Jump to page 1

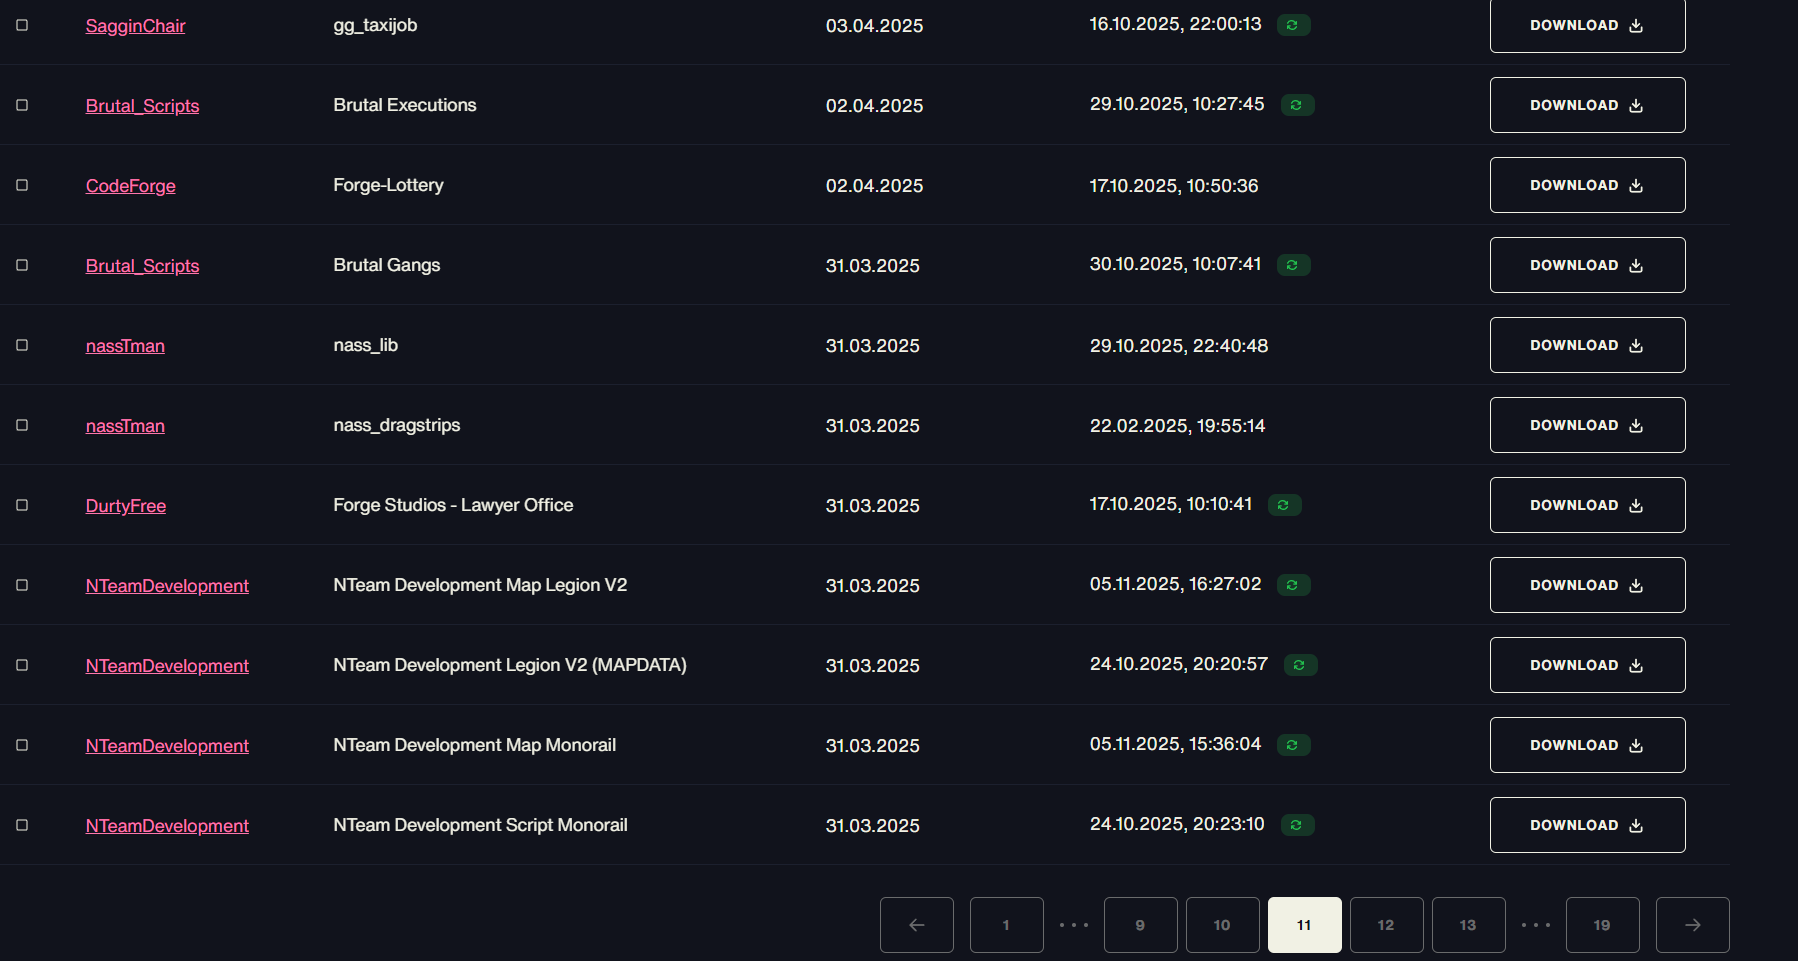(1007, 925)
